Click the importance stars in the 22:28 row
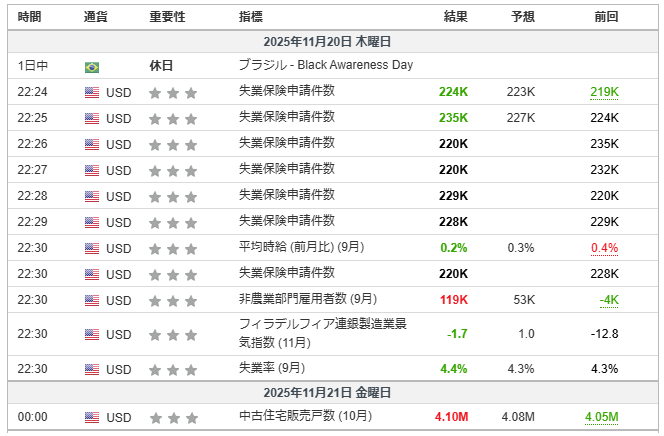The width and height of the screenshot is (664, 436). point(173,196)
